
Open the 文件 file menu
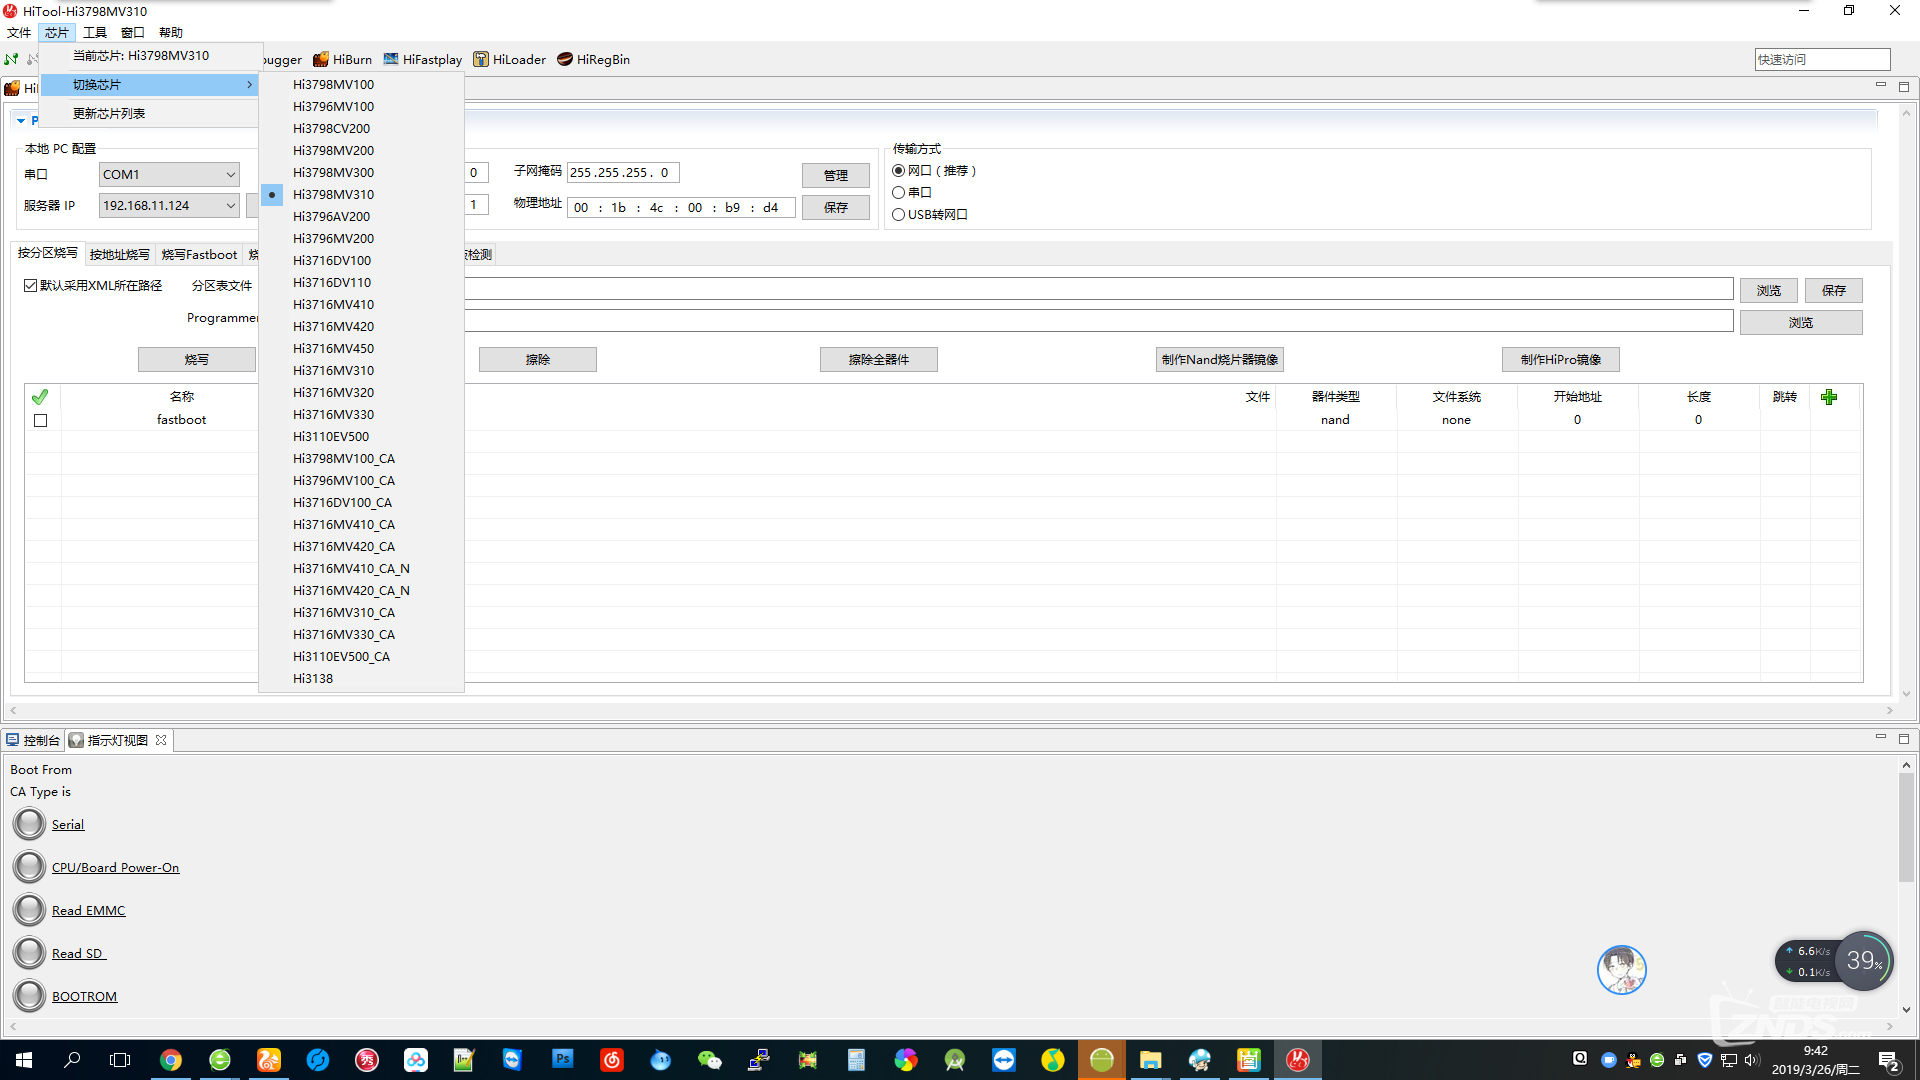[19, 32]
